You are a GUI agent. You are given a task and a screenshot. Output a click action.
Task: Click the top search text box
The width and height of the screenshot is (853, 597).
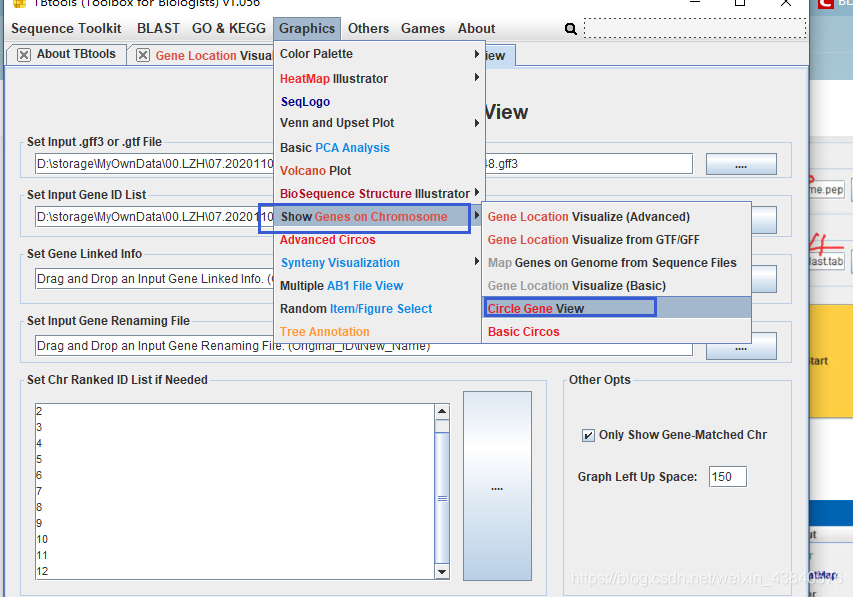695,28
